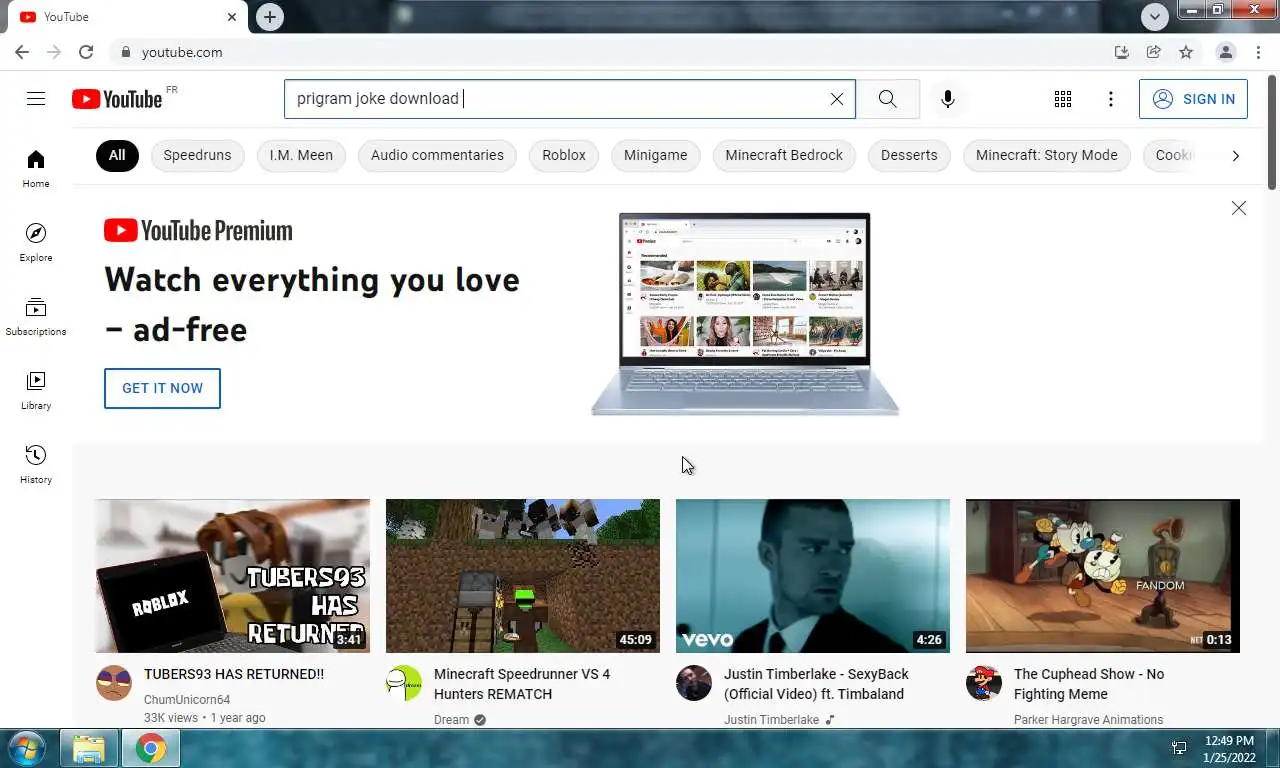Viewport: 1280px width, 768px height.
Task: Click Minecraft Speedrunner VS 4 Hunters REMATCH title
Action: [522, 684]
